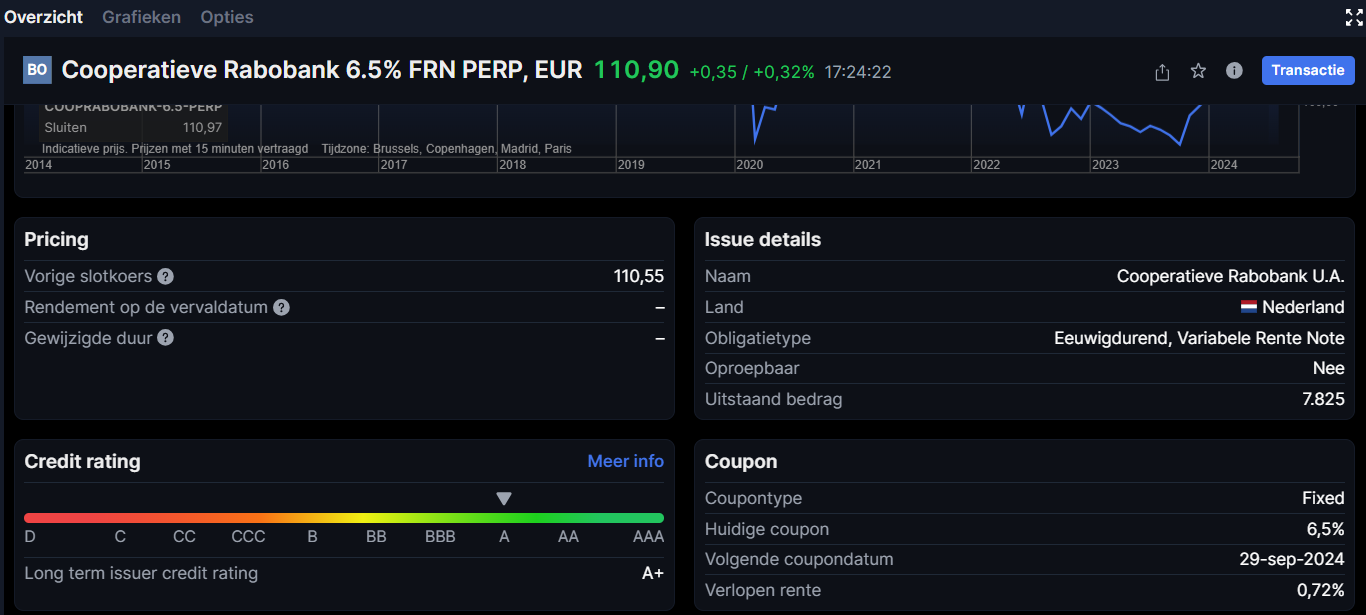Click the AAA label on rating scale
This screenshot has width=1366, height=615.
[x=648, y=536]
